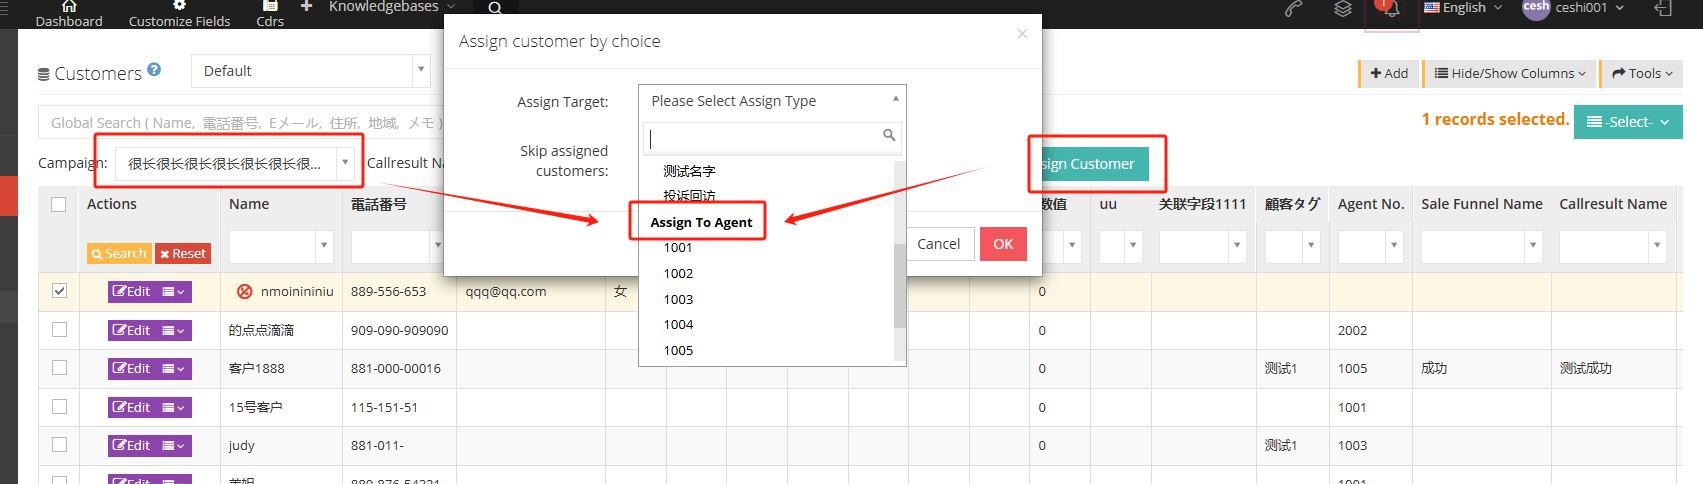The image size is (1703, 484).
Task: Open the Name column filter dropdown
Action: pos(281,246)
